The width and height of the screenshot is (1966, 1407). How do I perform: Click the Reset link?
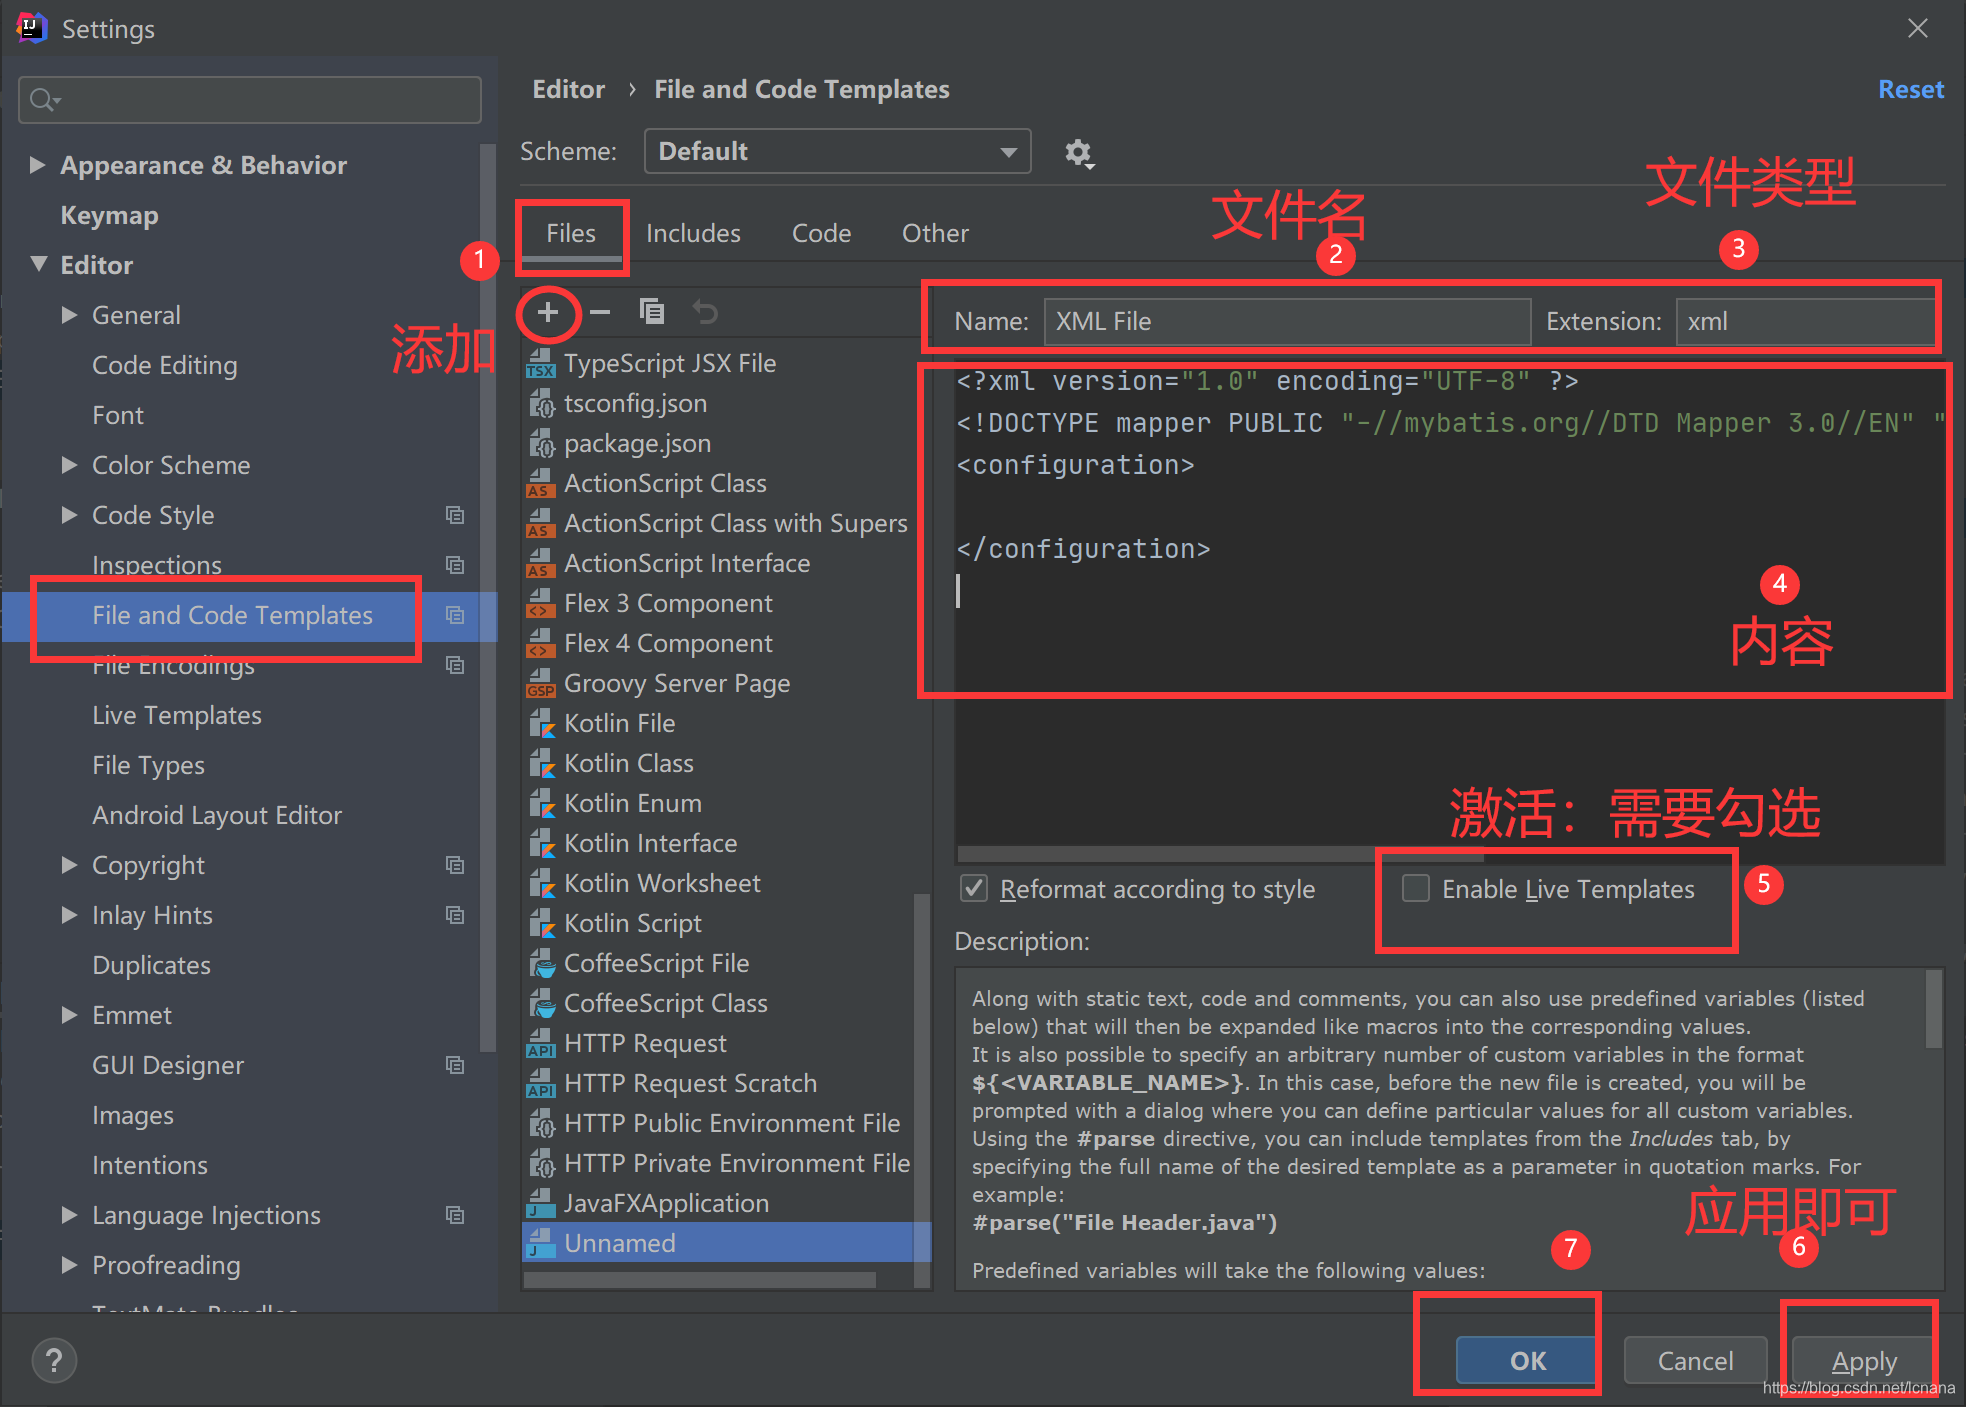[x=1910, y=89]
